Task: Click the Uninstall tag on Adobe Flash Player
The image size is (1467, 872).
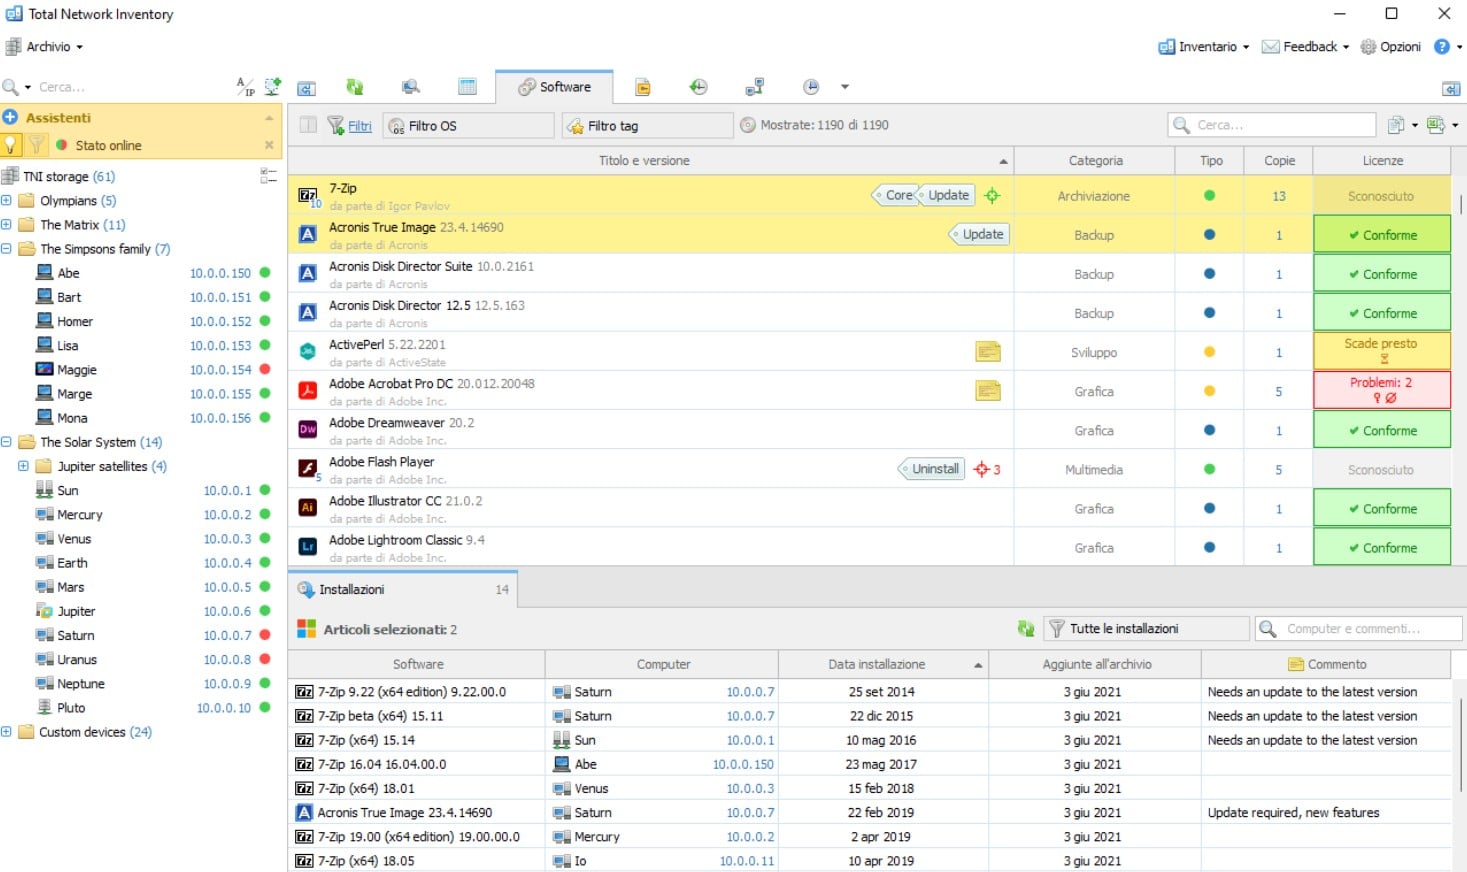Action: 932,469
